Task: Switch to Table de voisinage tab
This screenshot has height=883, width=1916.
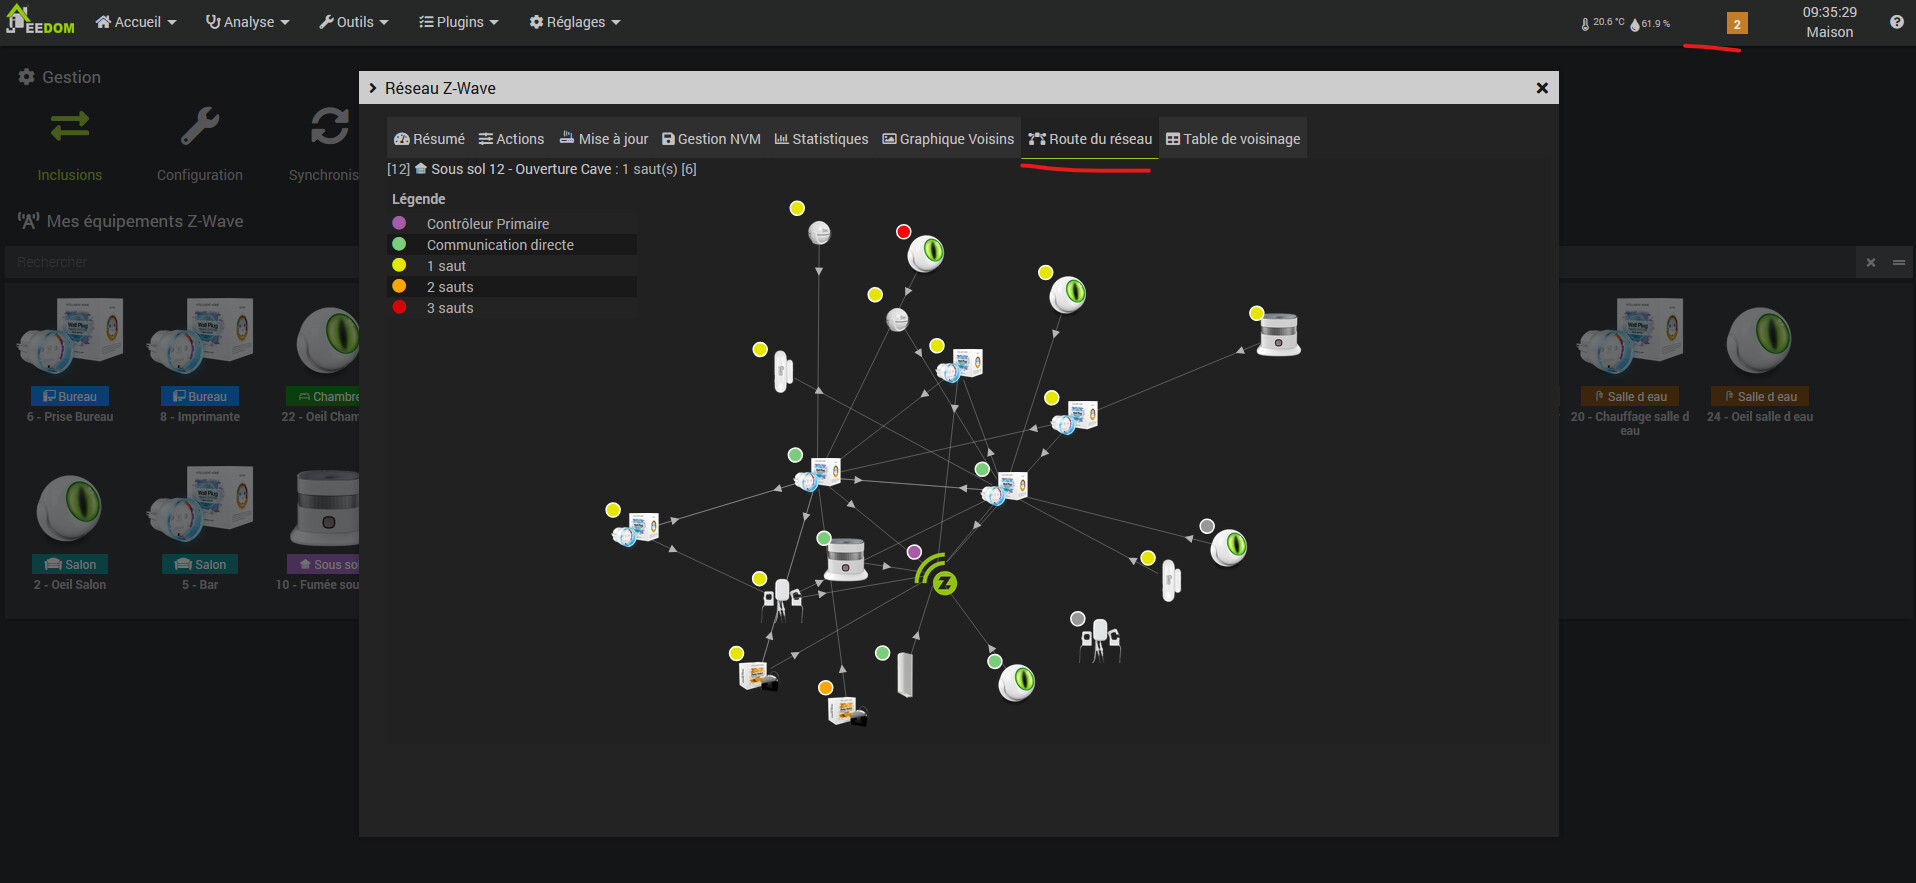Action: tap(1233, 139)
